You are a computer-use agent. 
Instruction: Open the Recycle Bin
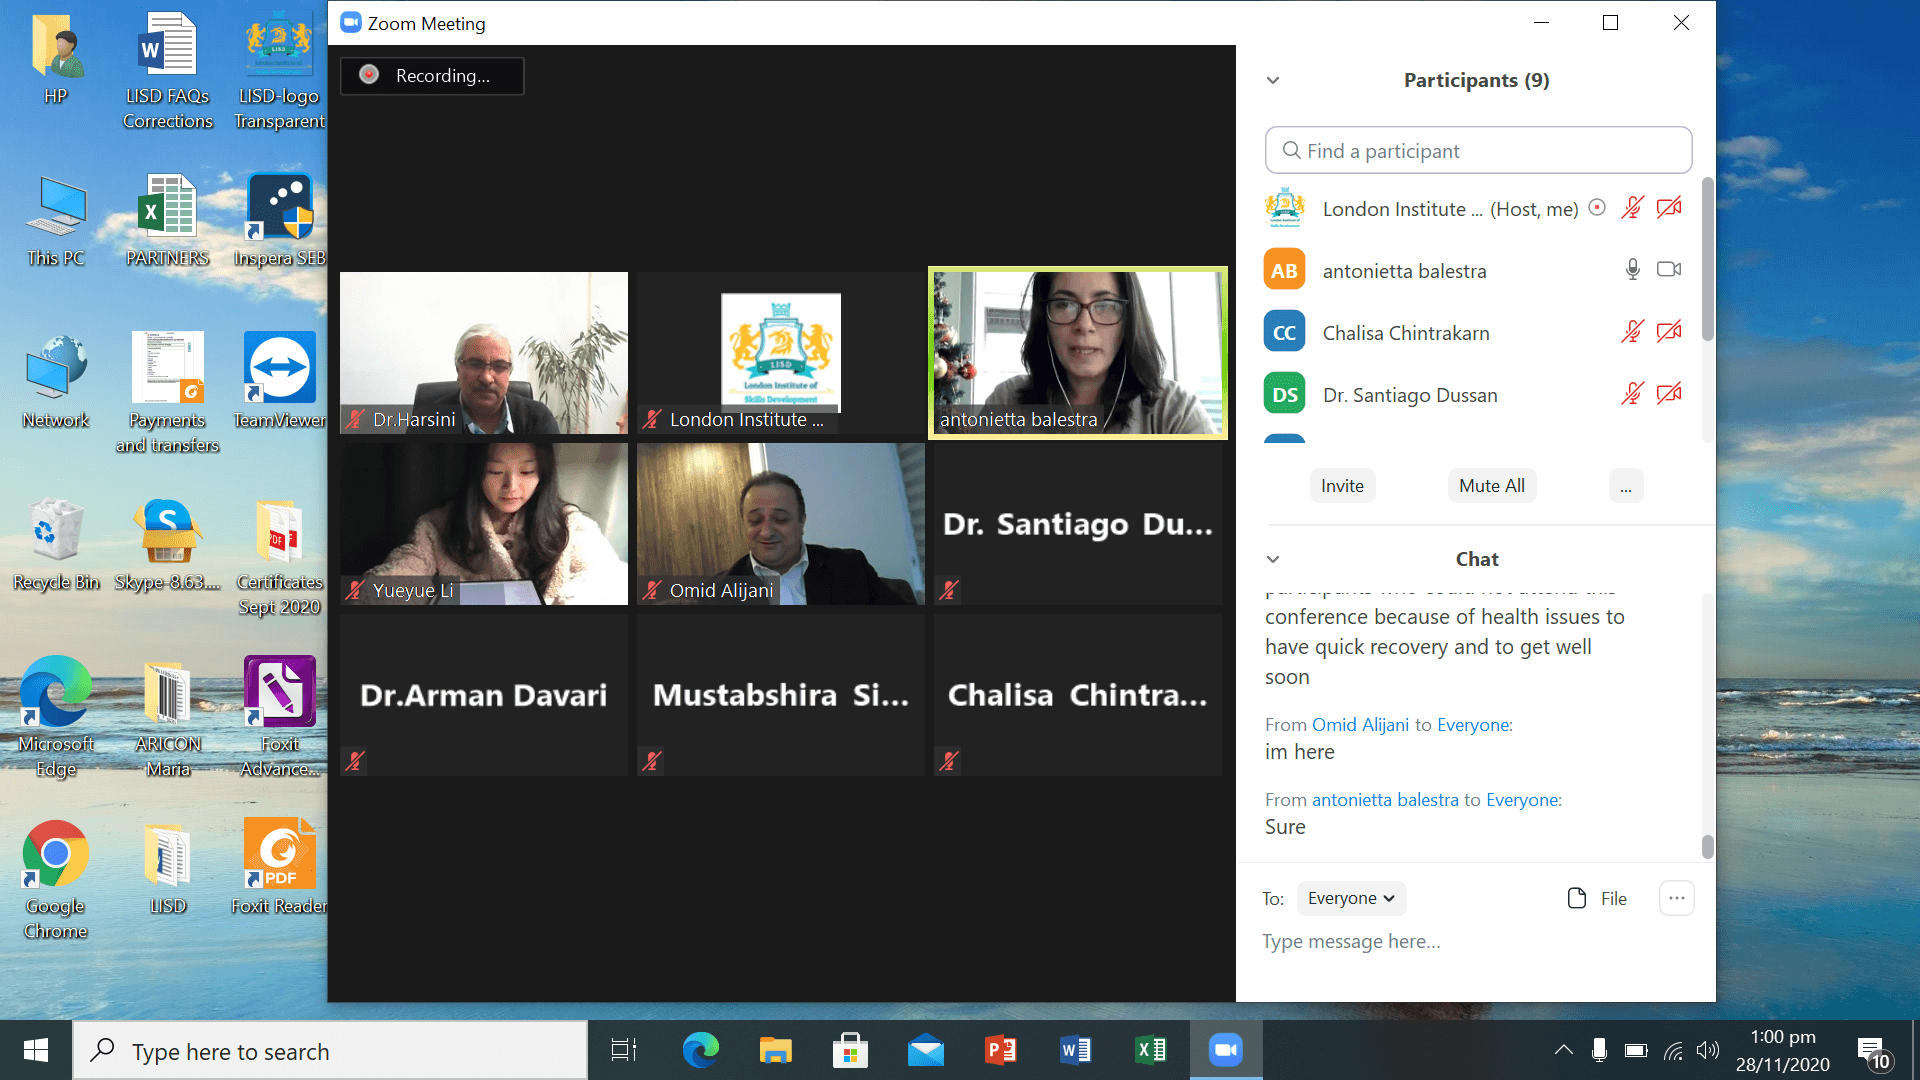pos(56,545)
